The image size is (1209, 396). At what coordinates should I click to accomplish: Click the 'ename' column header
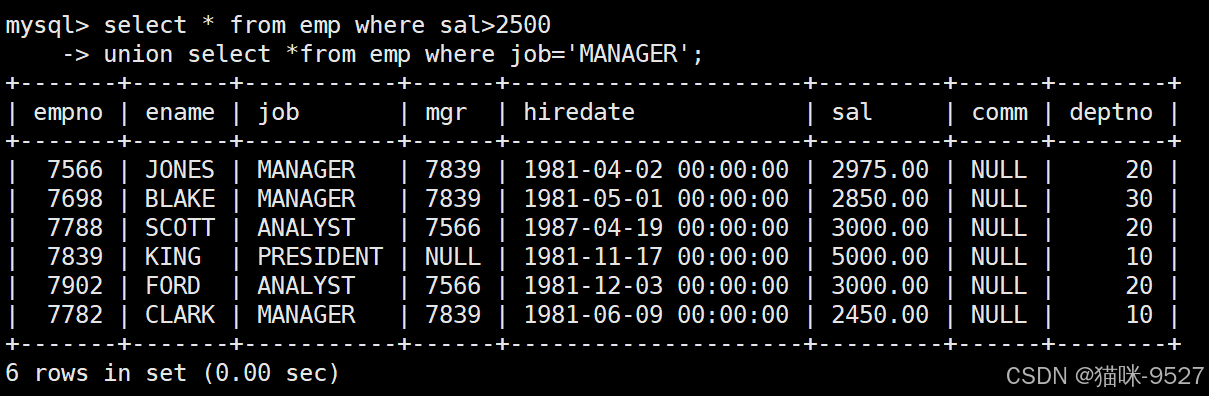coord(180,112)
